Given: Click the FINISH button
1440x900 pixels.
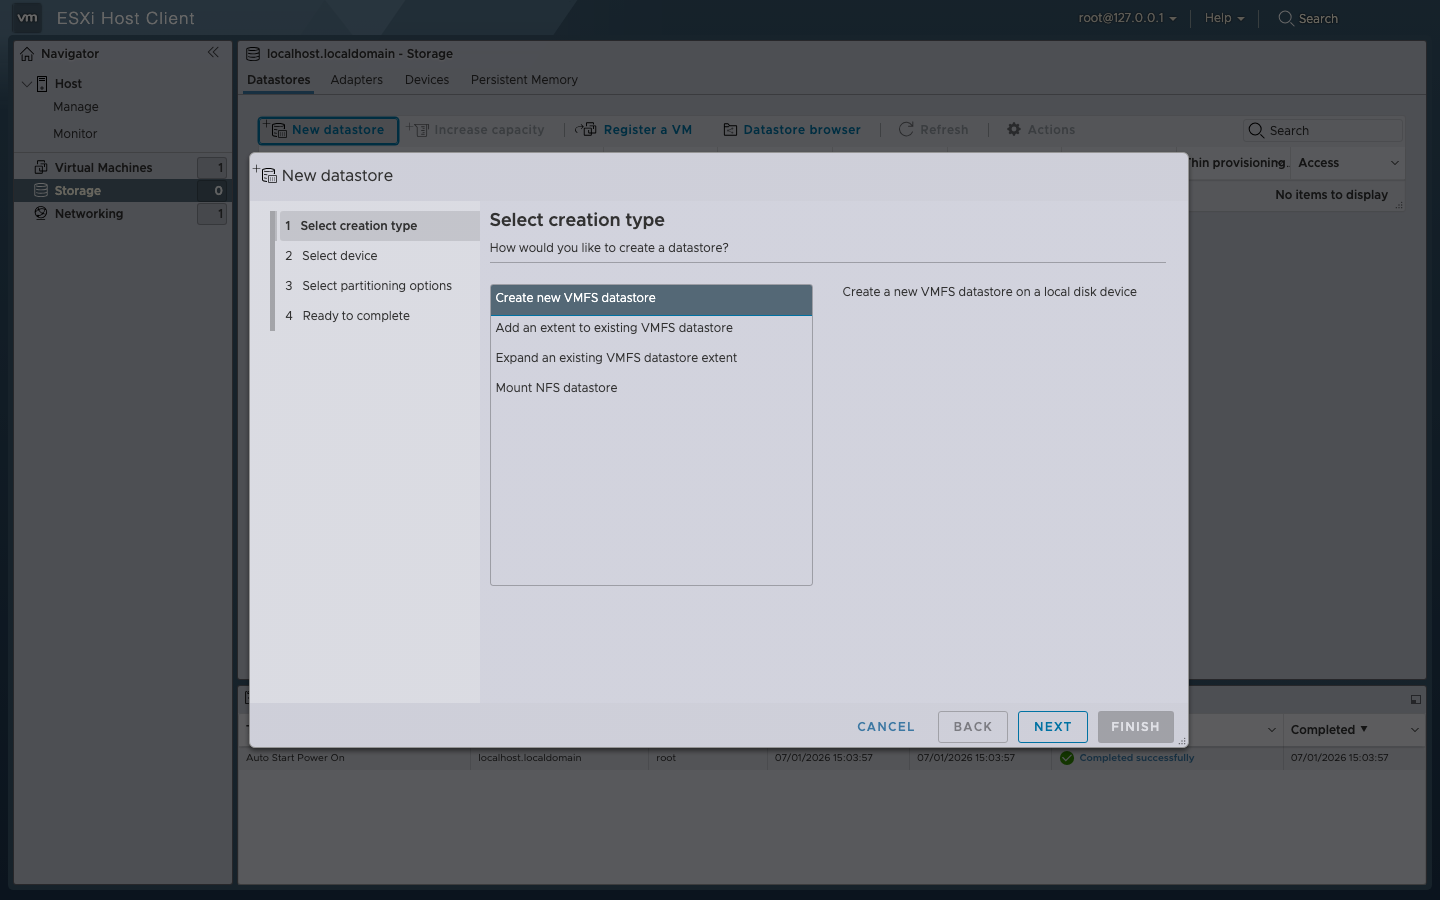Looking at the screenshot, I should (x=1135, y=727).
